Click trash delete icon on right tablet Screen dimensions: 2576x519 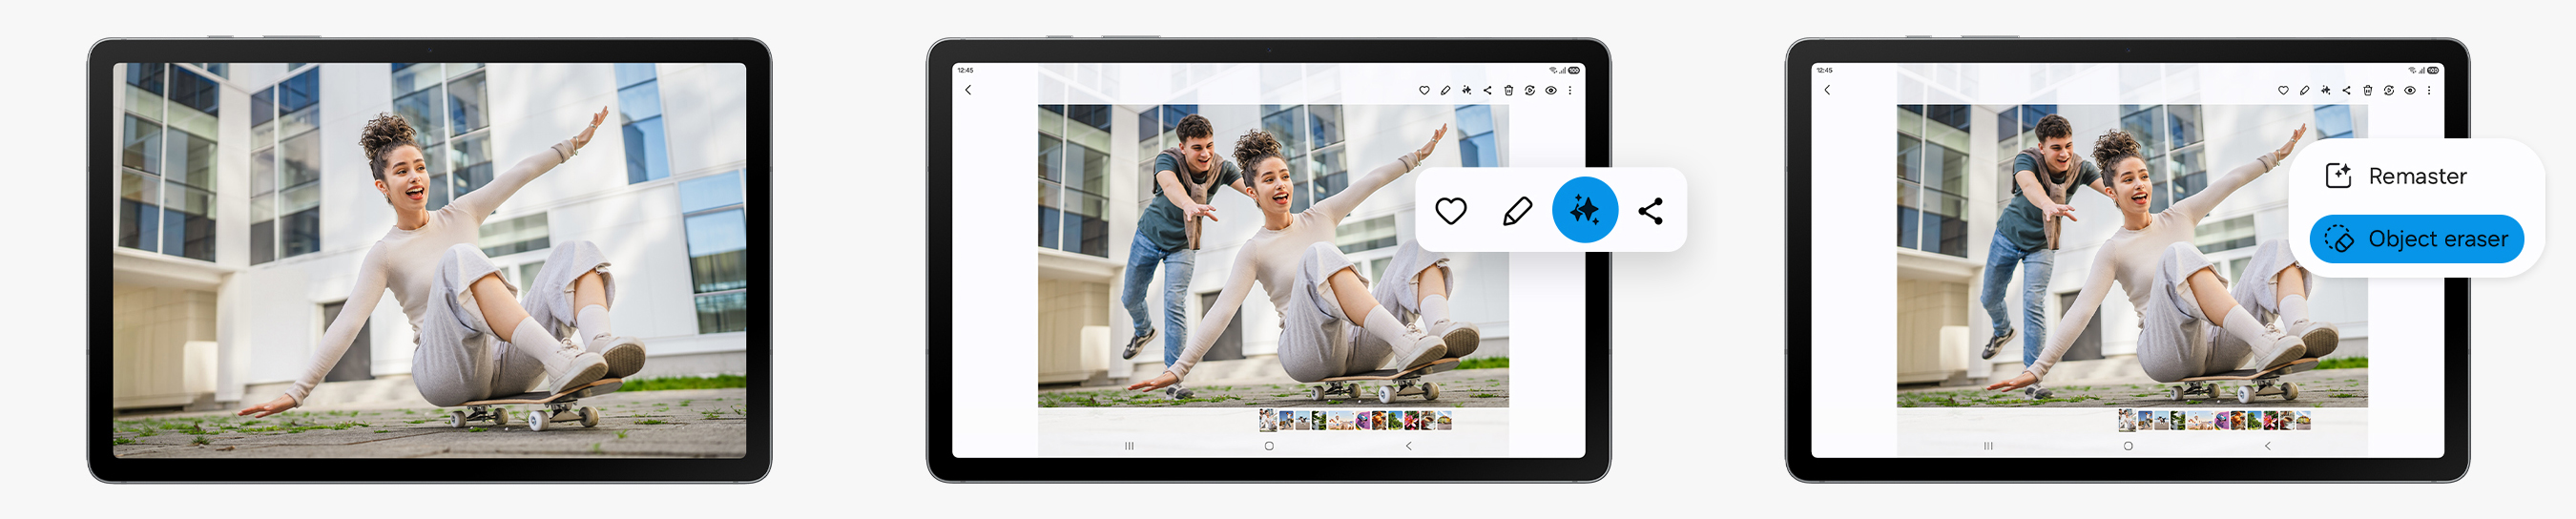pos(2367,91)
